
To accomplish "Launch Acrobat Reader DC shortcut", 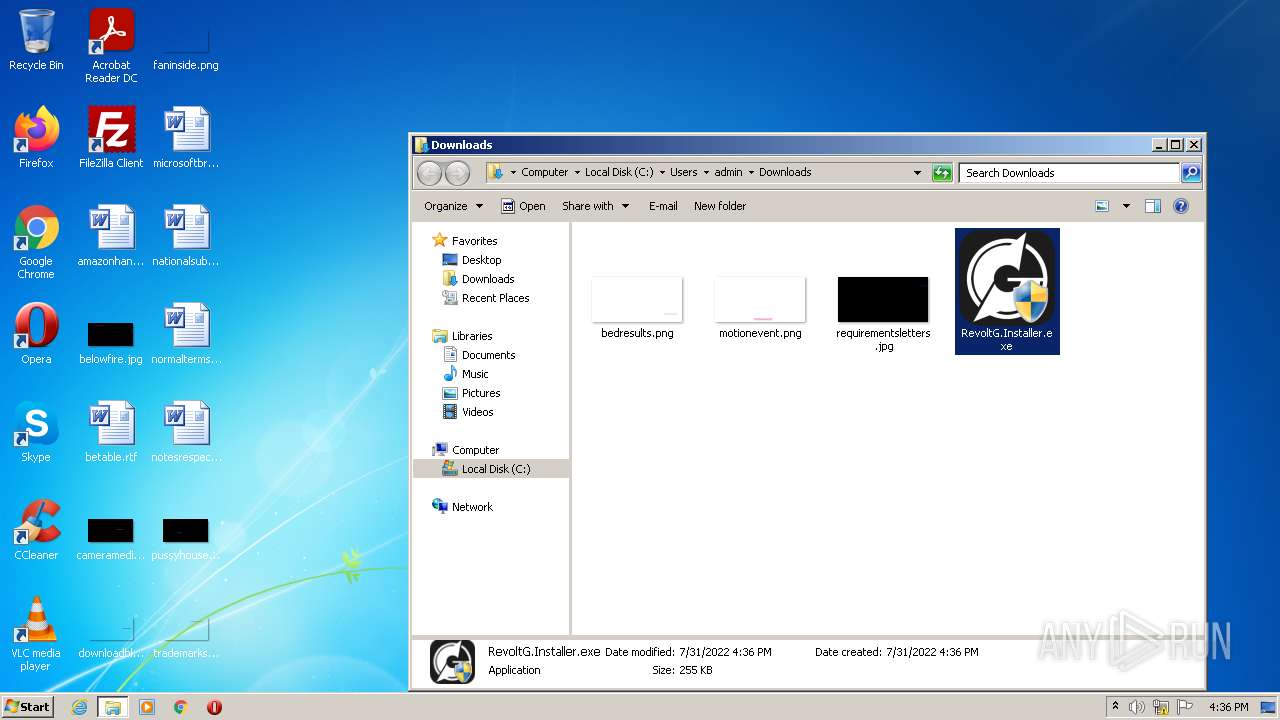I will (x=111, y=46).
